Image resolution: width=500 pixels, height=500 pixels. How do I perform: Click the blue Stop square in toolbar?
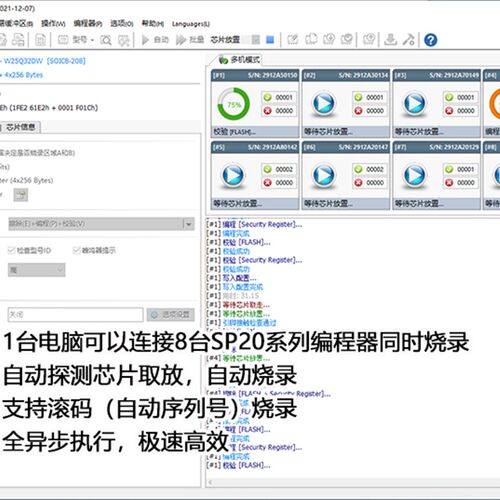click(x=270, y=40)
